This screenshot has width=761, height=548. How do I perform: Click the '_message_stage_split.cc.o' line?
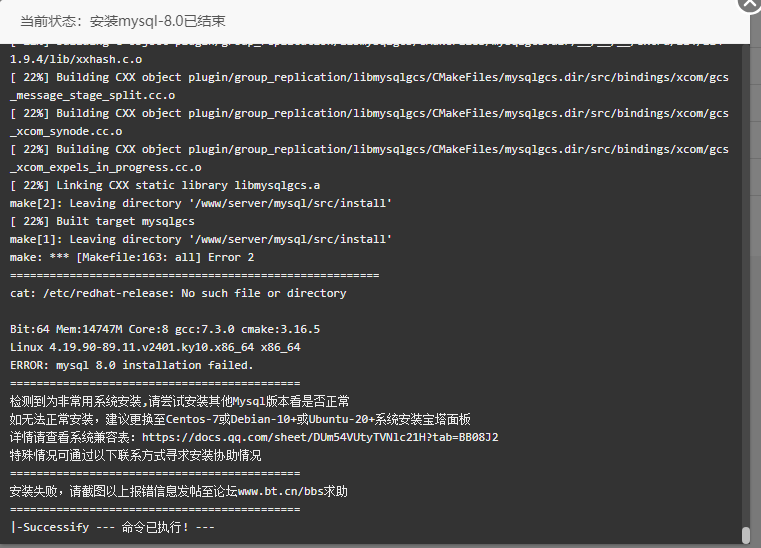pos(93,96)
